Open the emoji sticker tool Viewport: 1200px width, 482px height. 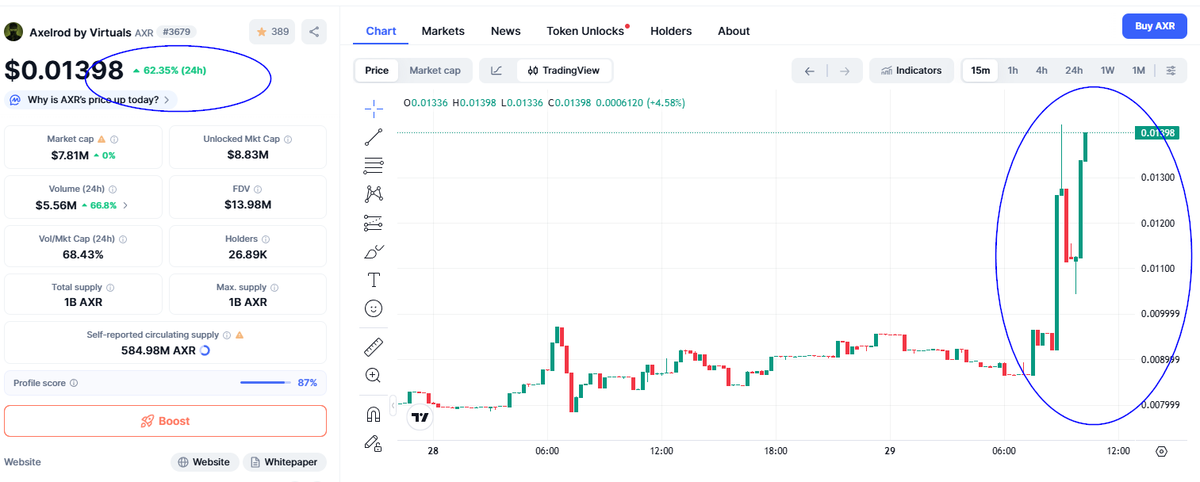pos(373,309)
